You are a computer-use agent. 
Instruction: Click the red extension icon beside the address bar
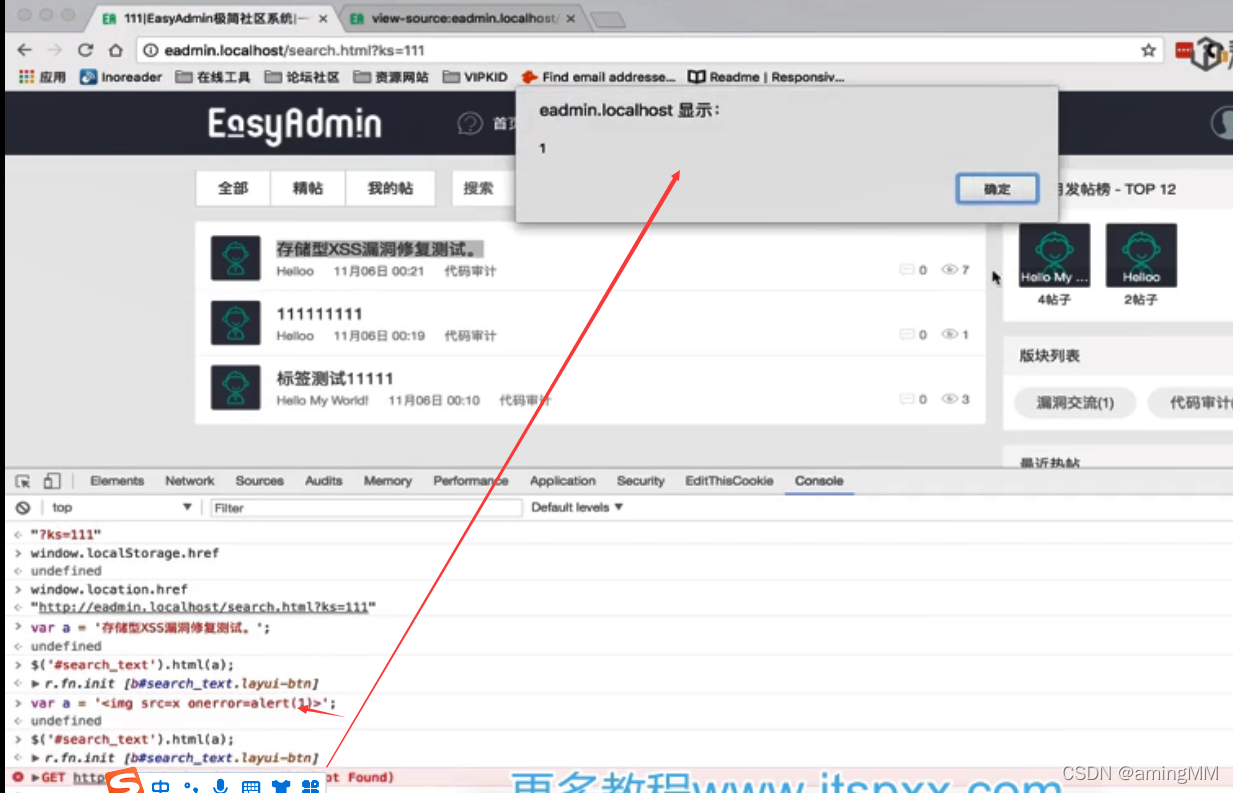1184,50
